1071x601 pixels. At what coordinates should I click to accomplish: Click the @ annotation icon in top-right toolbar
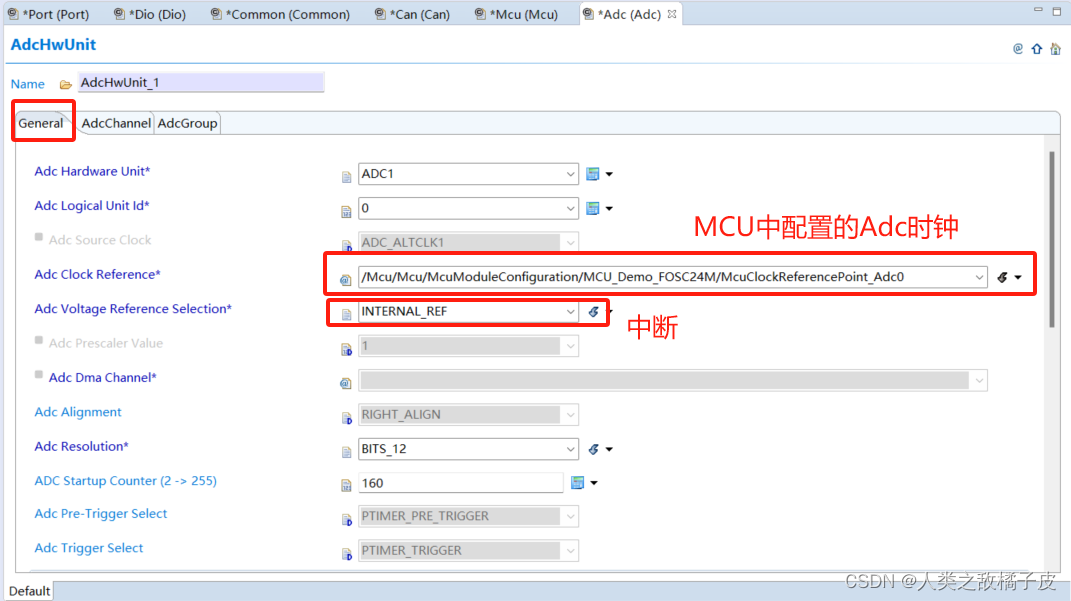point(1018,47)
